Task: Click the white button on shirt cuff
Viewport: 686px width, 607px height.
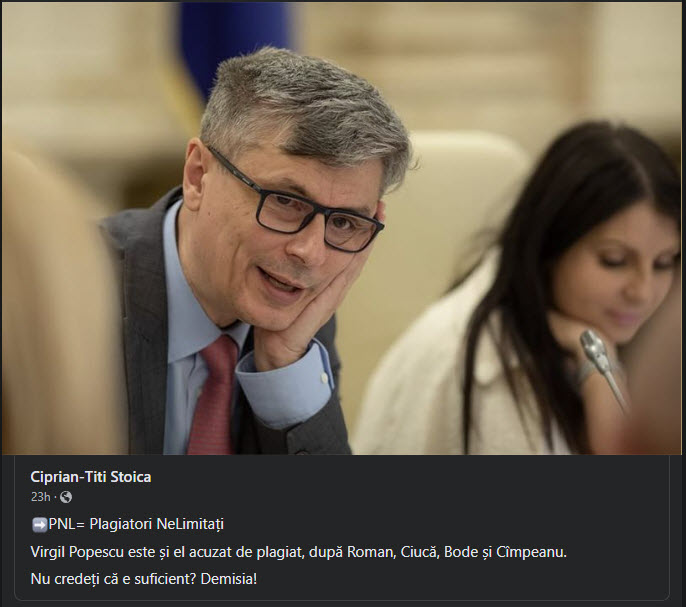Action: [324, 377]
